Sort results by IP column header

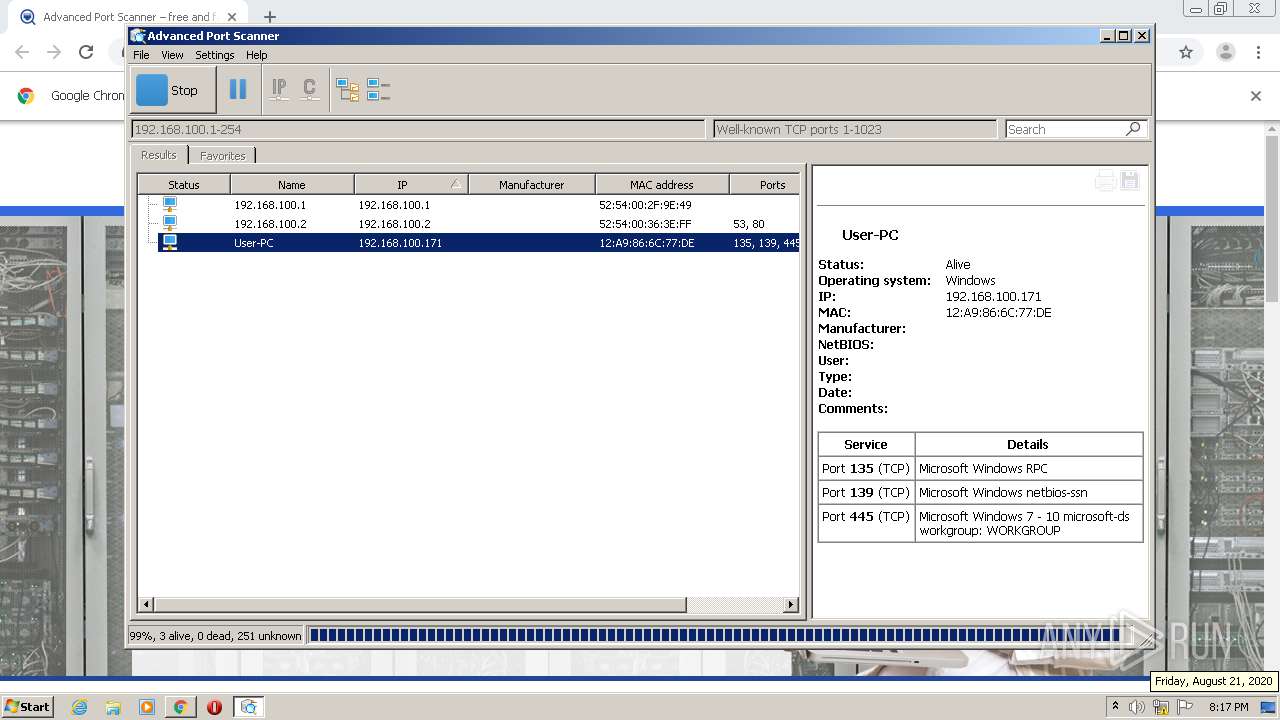[411, 184]
